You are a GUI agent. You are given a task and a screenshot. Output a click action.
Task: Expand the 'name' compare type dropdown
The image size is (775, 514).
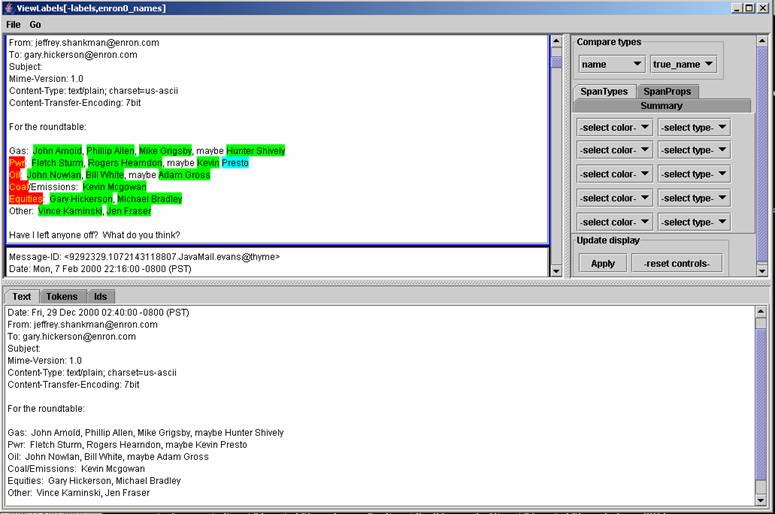click(611, 64)
